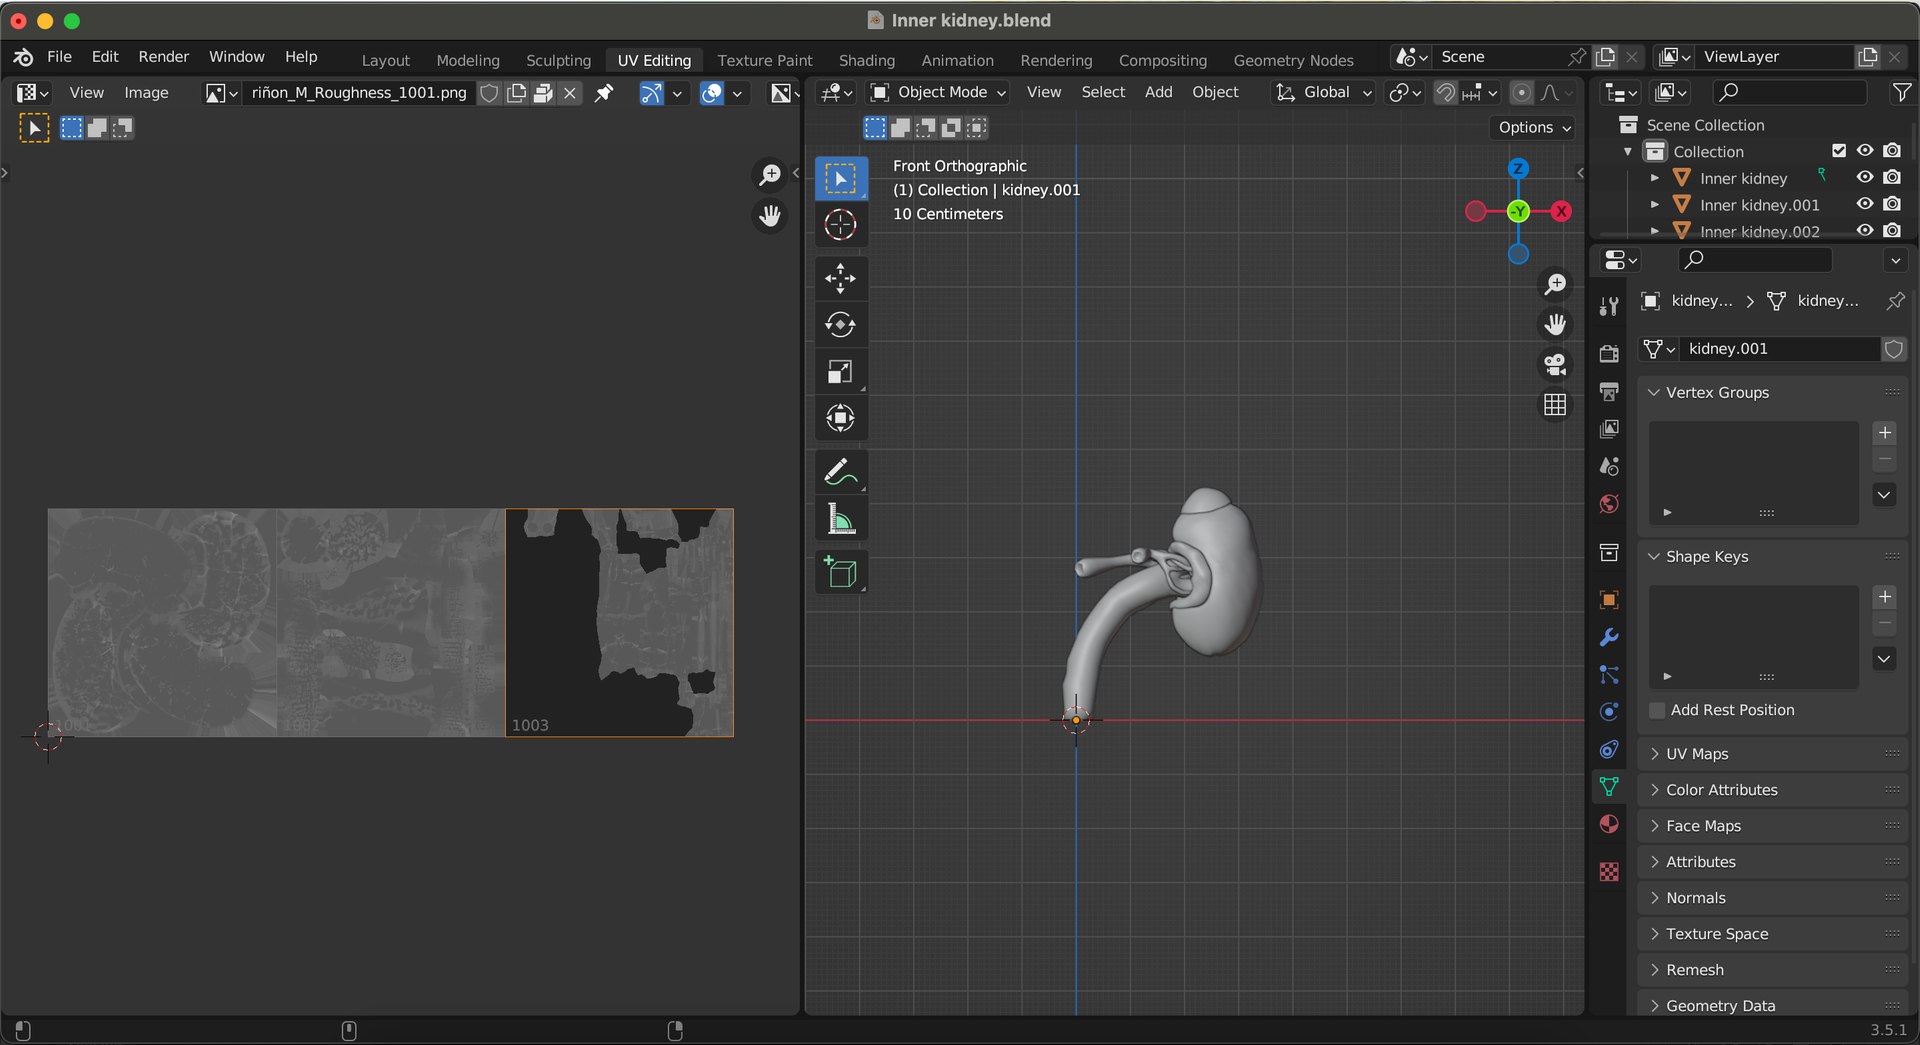Screen dimensions: 1920x1045
Task: Add a new shape key with plus button
Action: (1885, 597)
